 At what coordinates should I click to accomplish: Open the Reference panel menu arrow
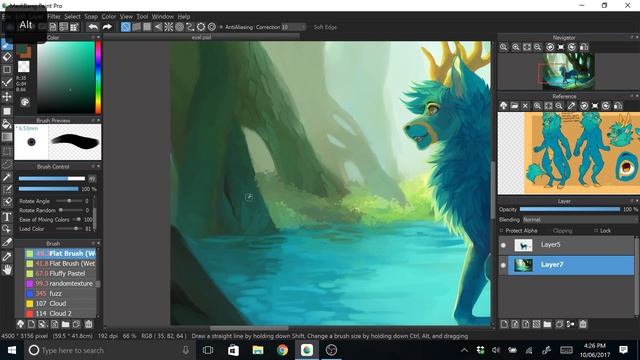(637, 96)
